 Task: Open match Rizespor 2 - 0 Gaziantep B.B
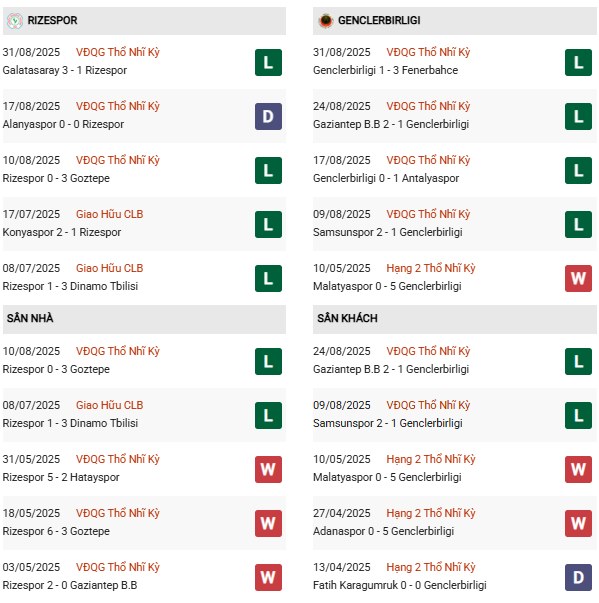pyautogui.click(x=70, y=585)
